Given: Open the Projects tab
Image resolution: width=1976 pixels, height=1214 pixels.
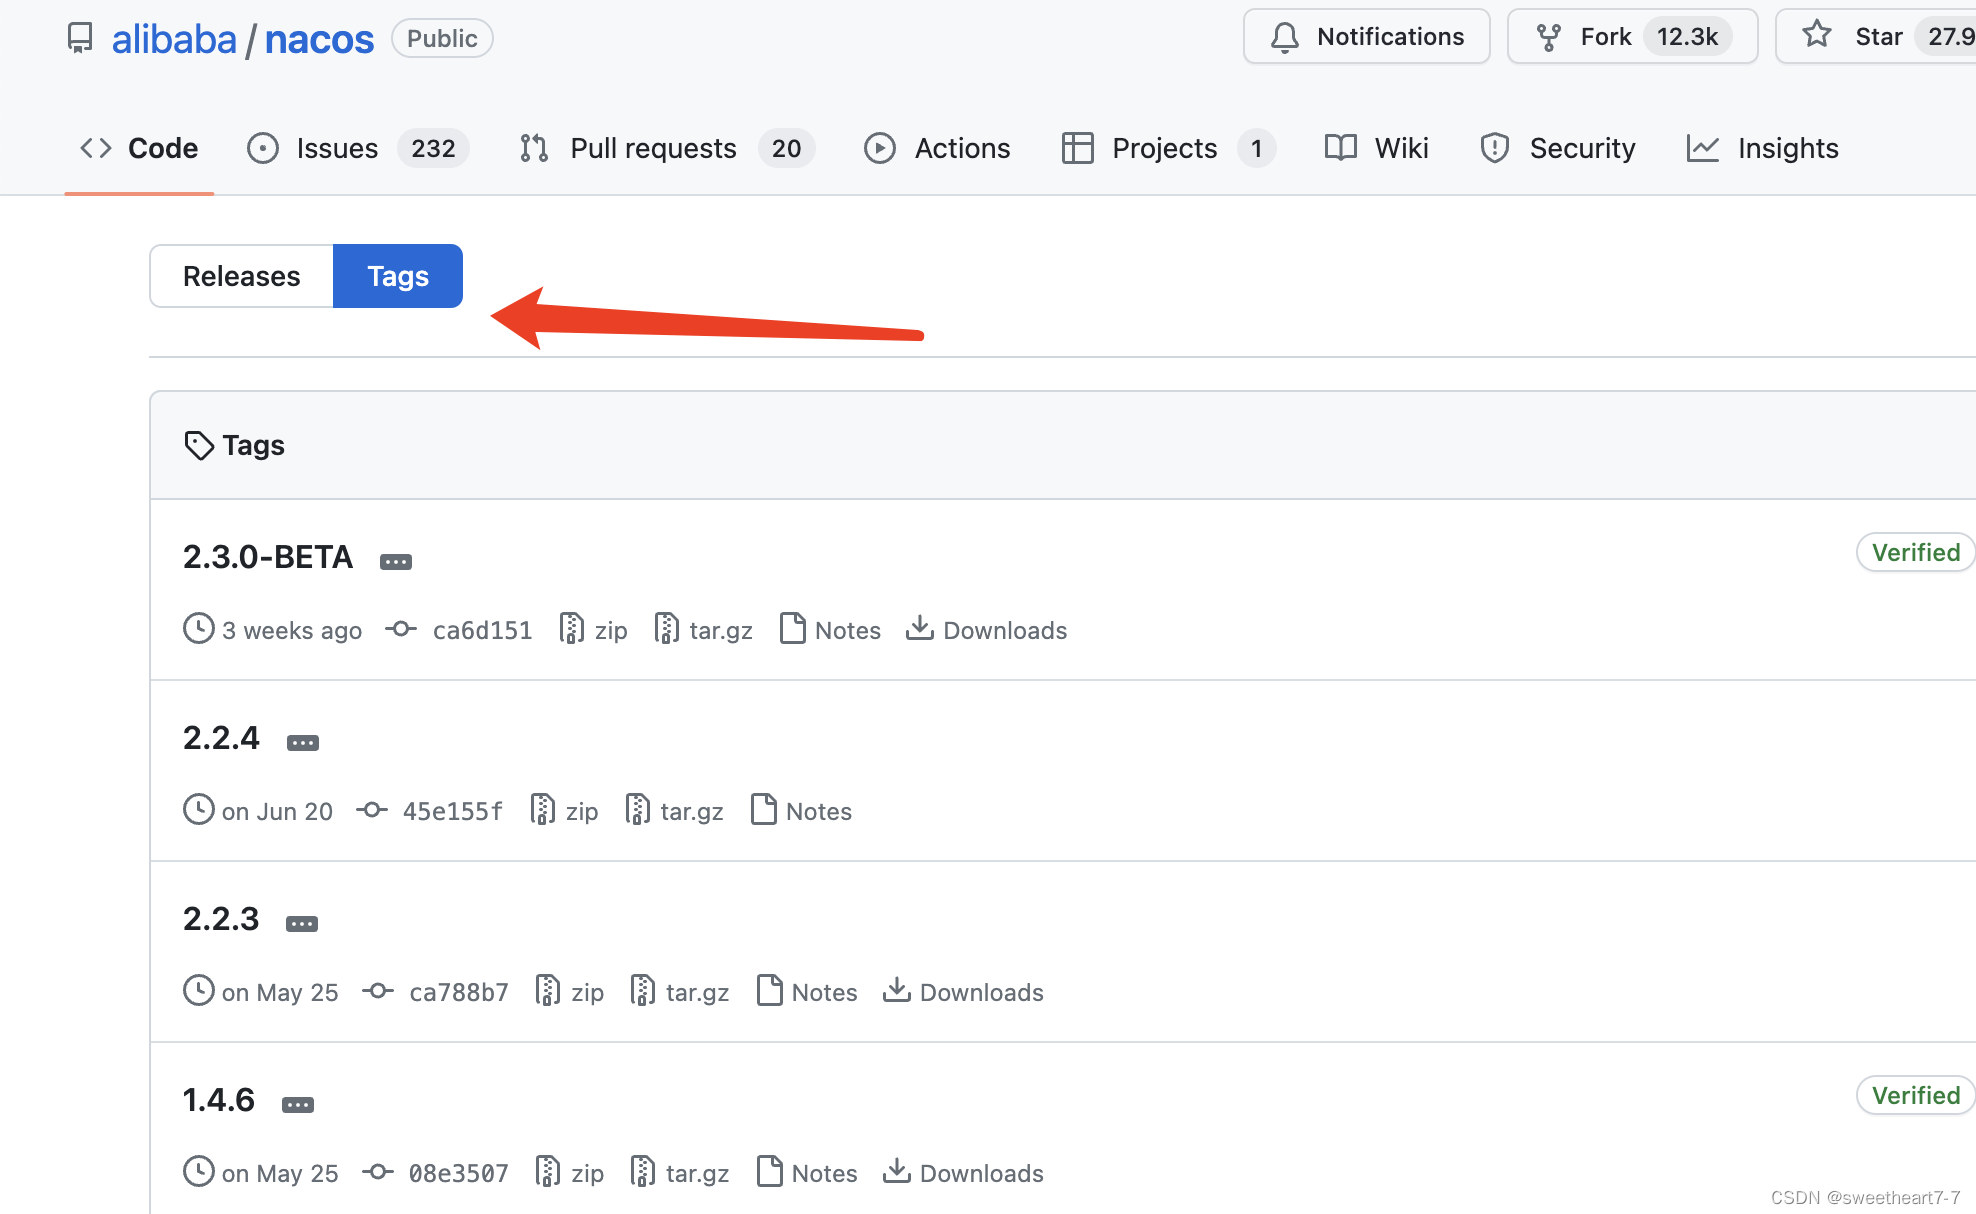Looking at the screenshot, I should [1167, 148].
